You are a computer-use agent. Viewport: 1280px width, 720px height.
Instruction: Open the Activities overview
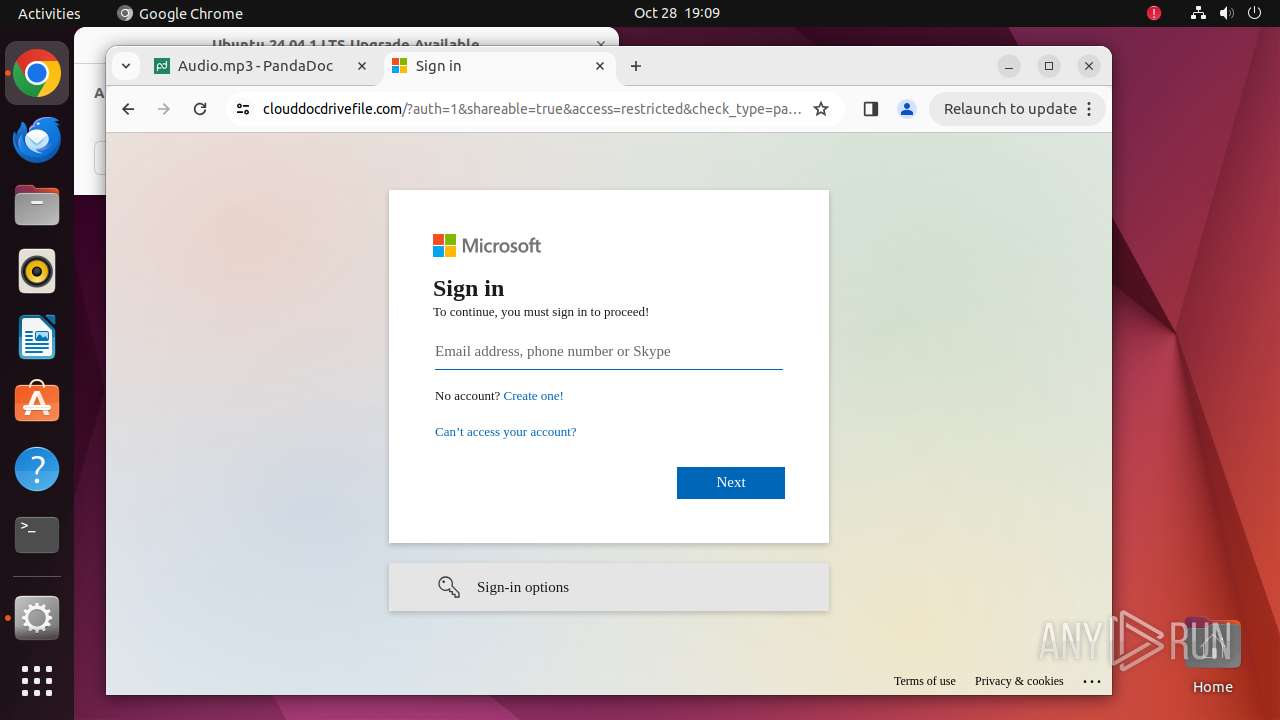[49, 13]
